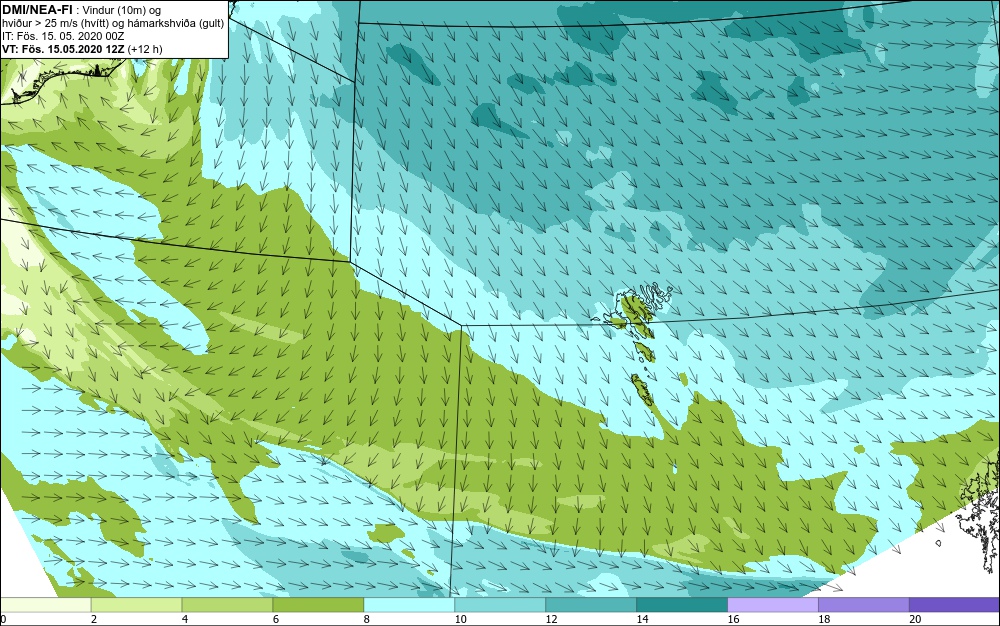Click the 2–4 m/s light green legend swatch

[x=136, y=604]
